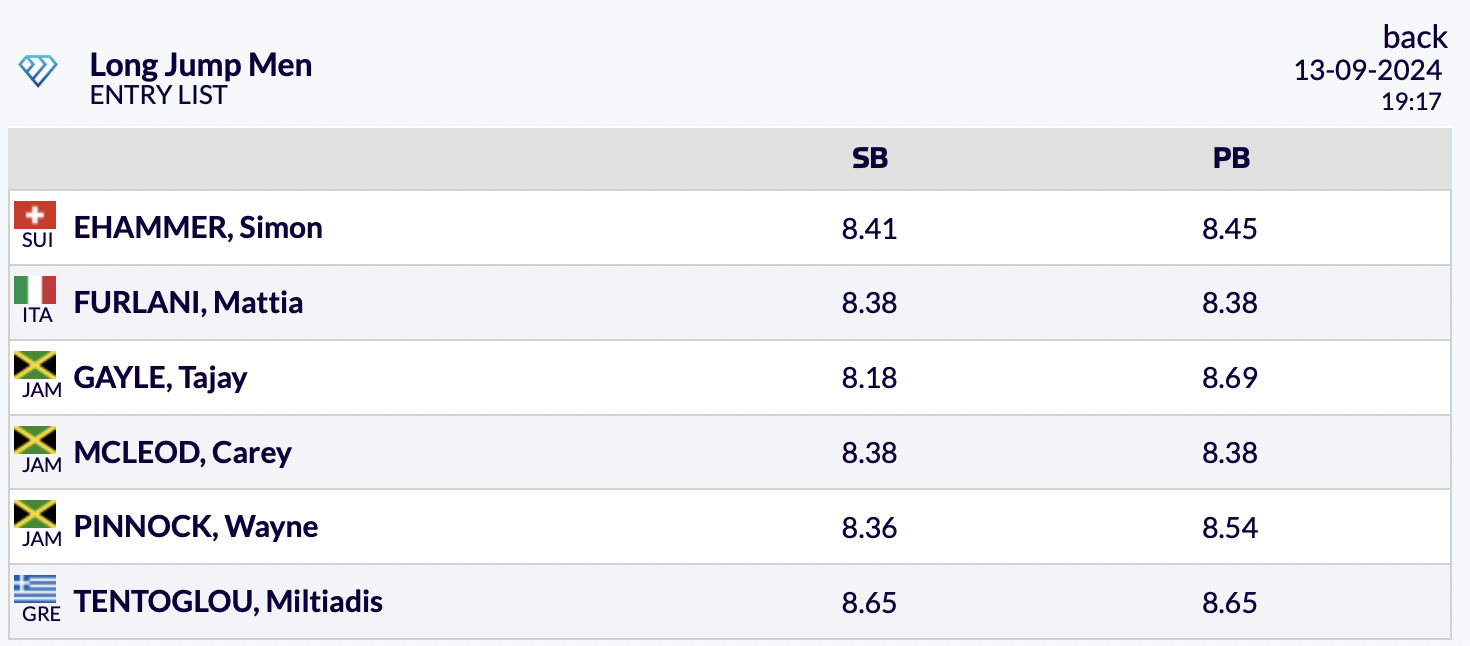Open MCLEOD, Carey's profile name
1470x646 pixels.
click(182, 453)
